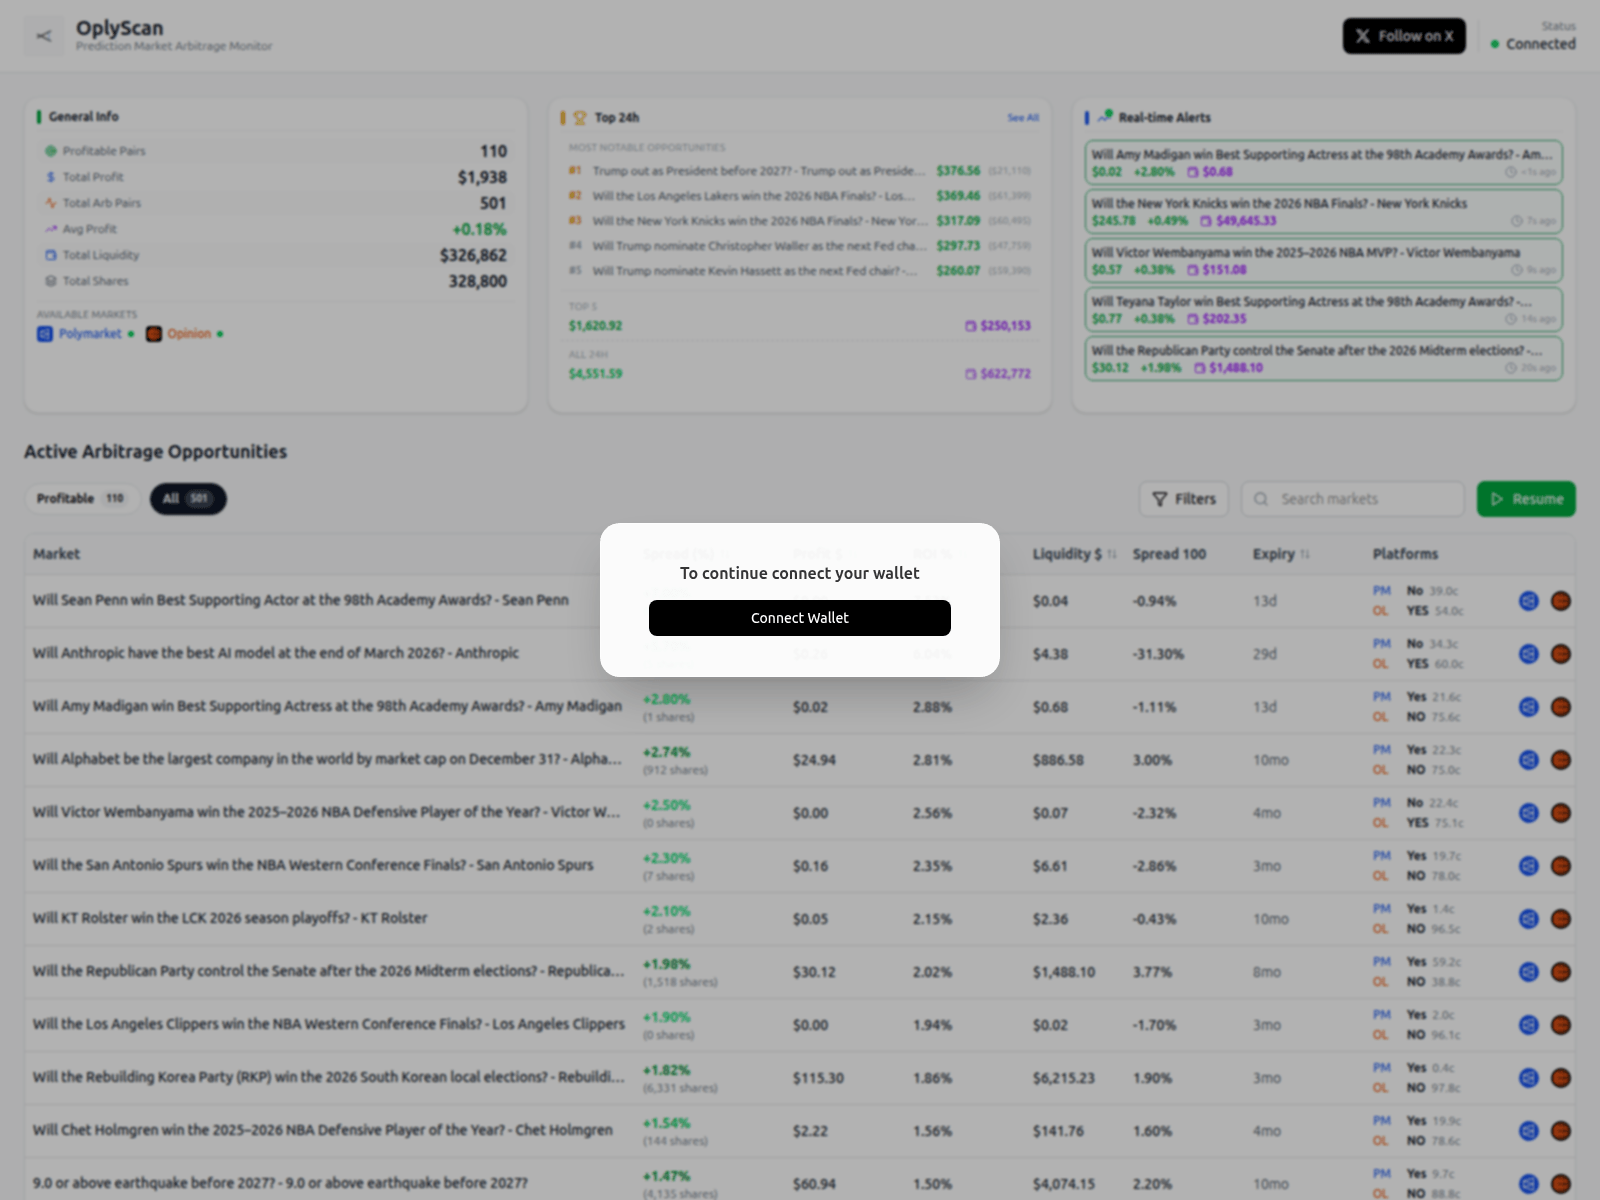Open the Filters button
This screenshot has height=1200, width=1600.
[x=1184, y=499]
